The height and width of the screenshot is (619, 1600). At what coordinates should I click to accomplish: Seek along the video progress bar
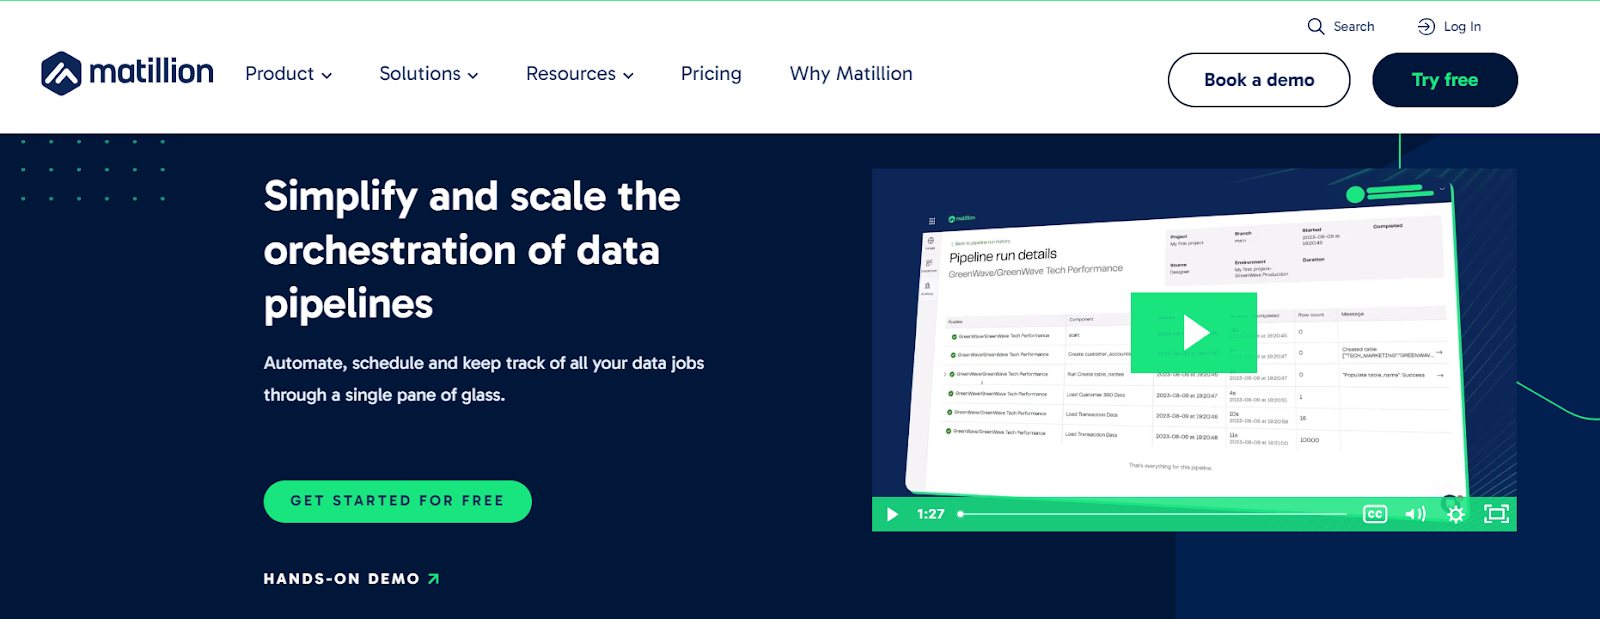point(1152,514)
